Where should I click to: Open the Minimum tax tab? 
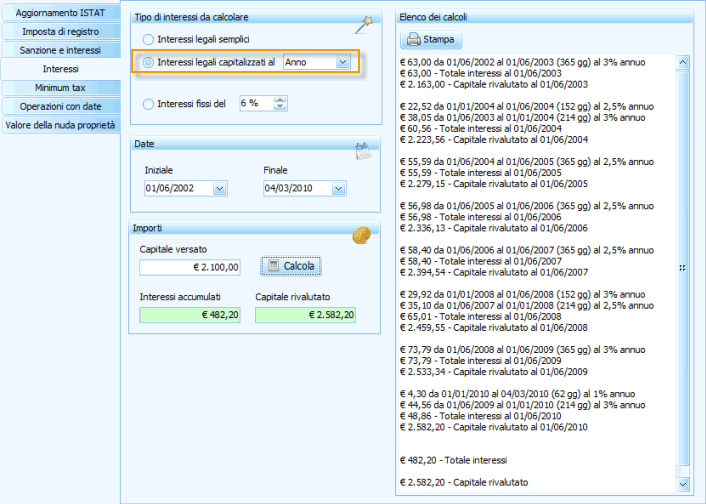(61, 88)
